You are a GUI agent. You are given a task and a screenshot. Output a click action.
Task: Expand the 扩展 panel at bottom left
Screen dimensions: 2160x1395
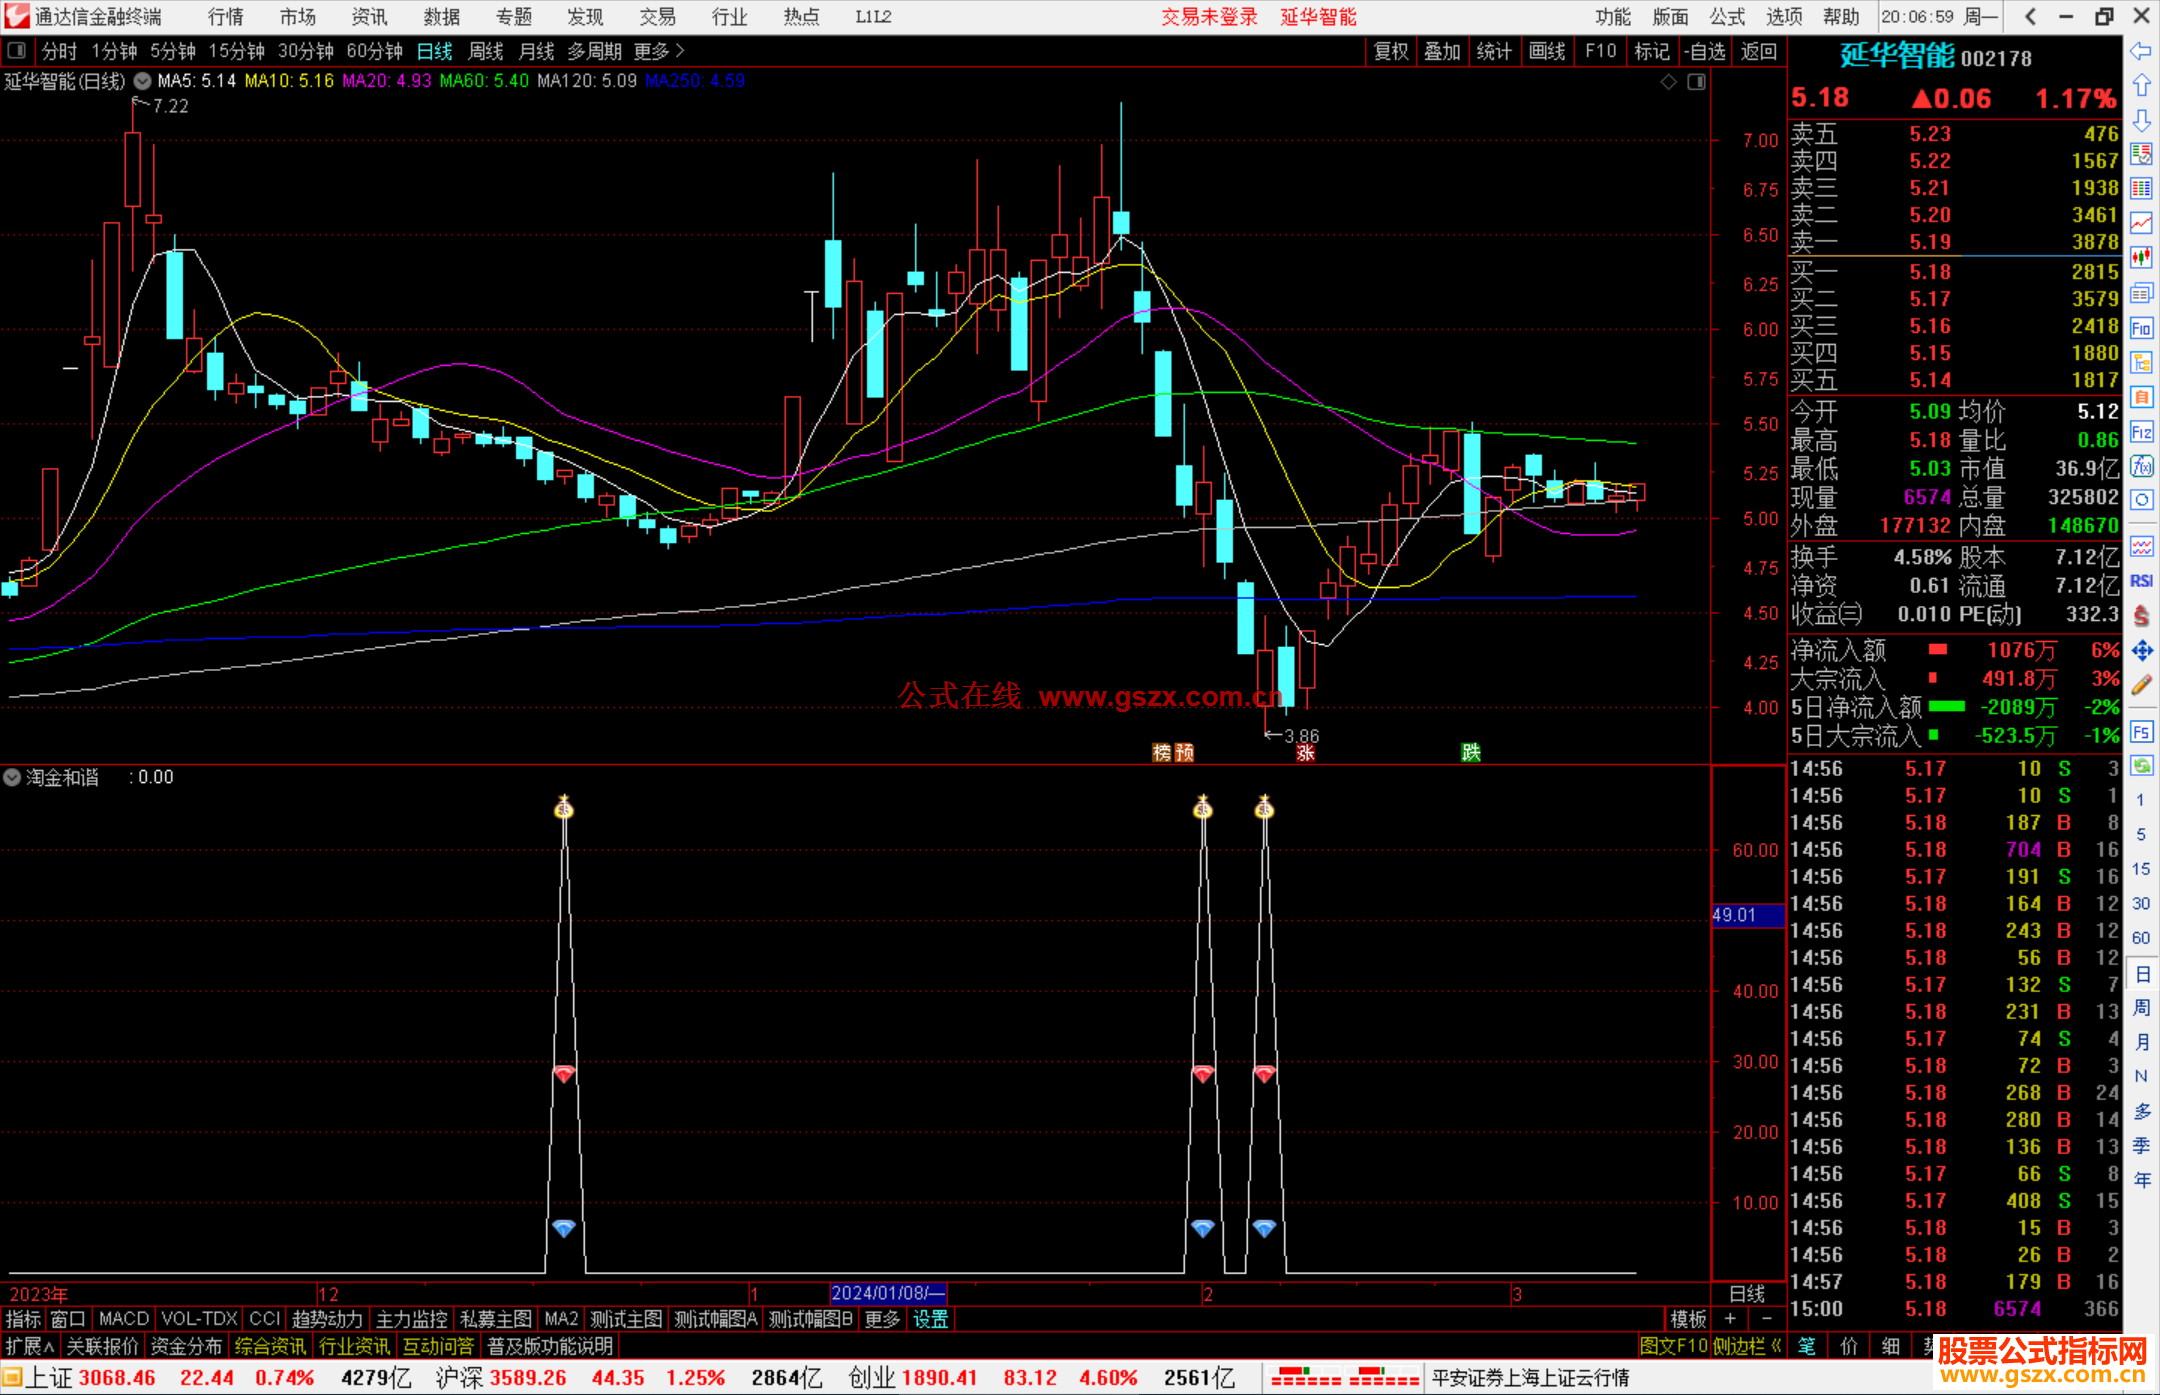(30, 1346)
